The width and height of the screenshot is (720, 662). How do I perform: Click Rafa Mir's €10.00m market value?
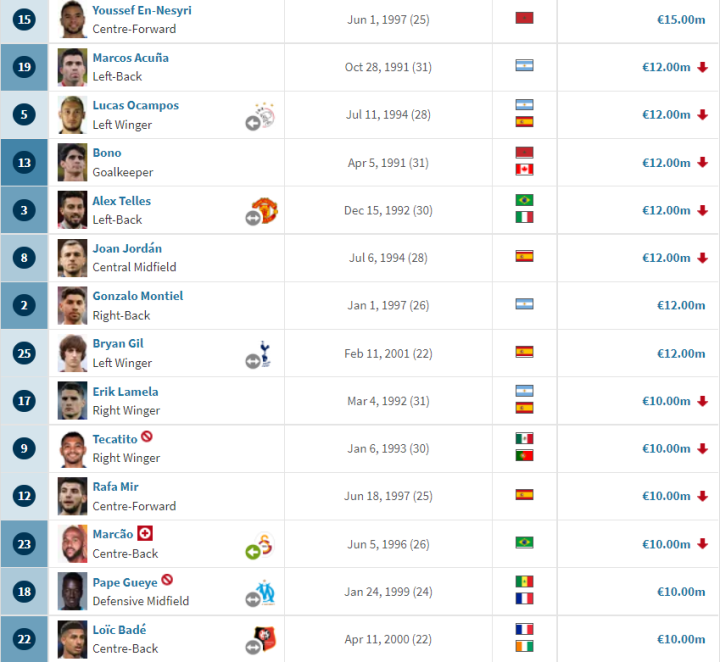(667, 496)
